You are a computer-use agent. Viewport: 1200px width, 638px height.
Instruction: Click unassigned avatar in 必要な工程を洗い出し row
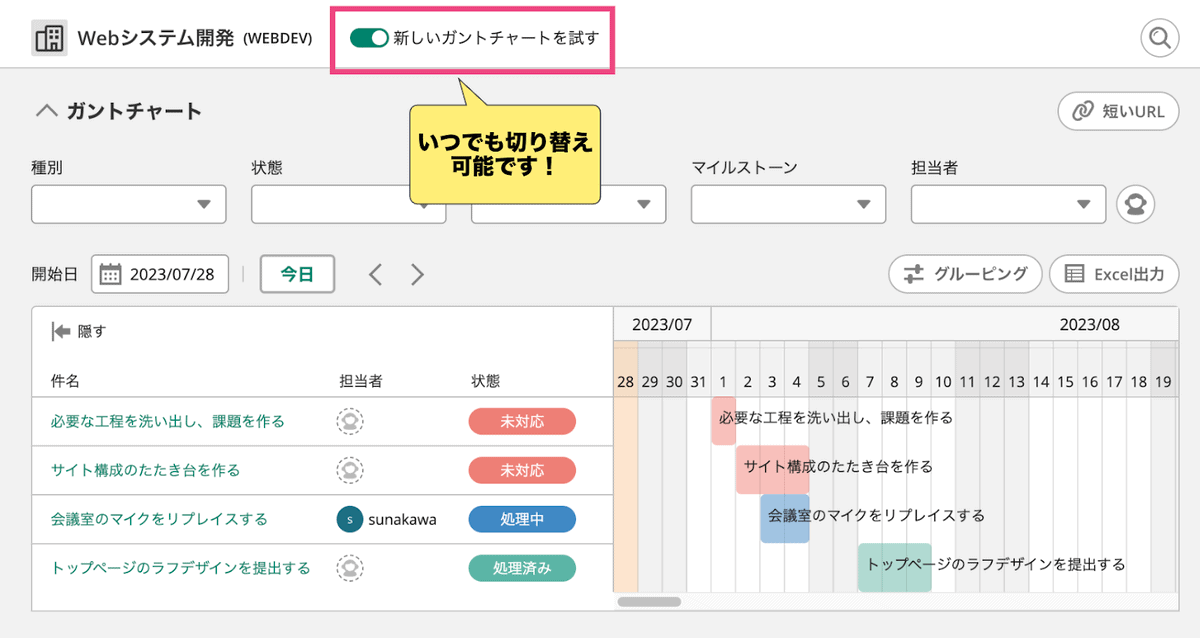pos(349,421)
